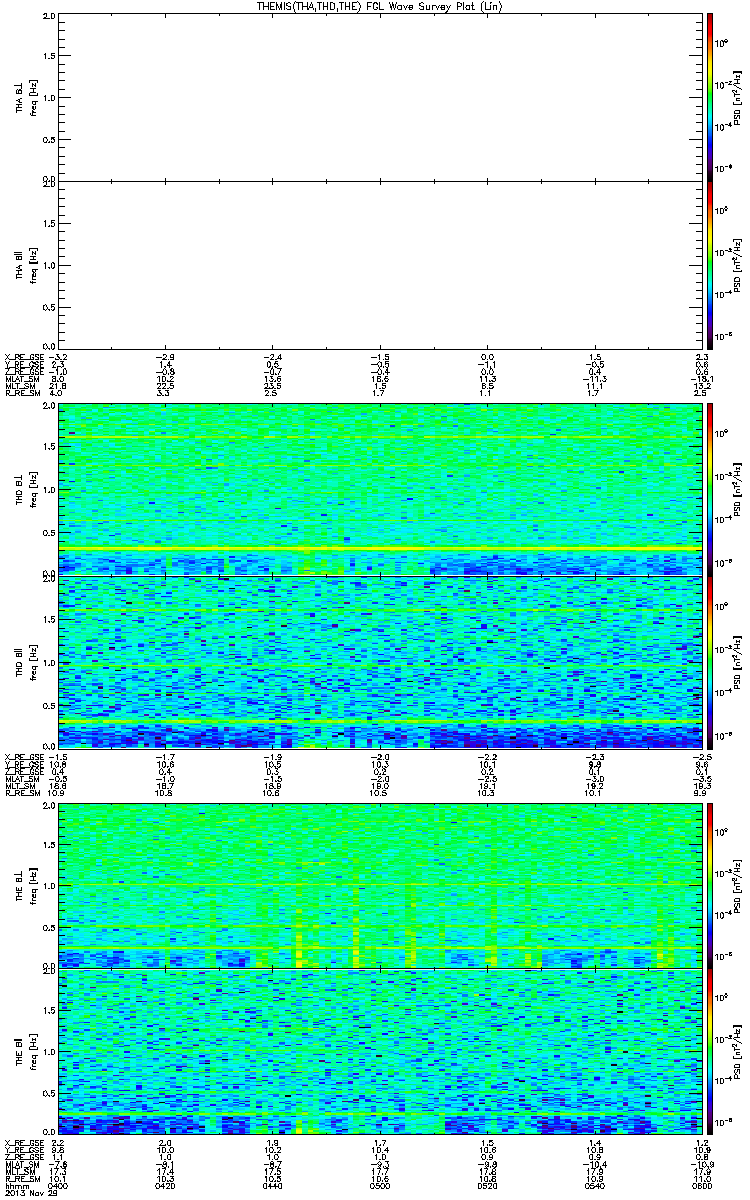
Task: Click the PSD color bar beside THA BII
Action: (710, 265)
